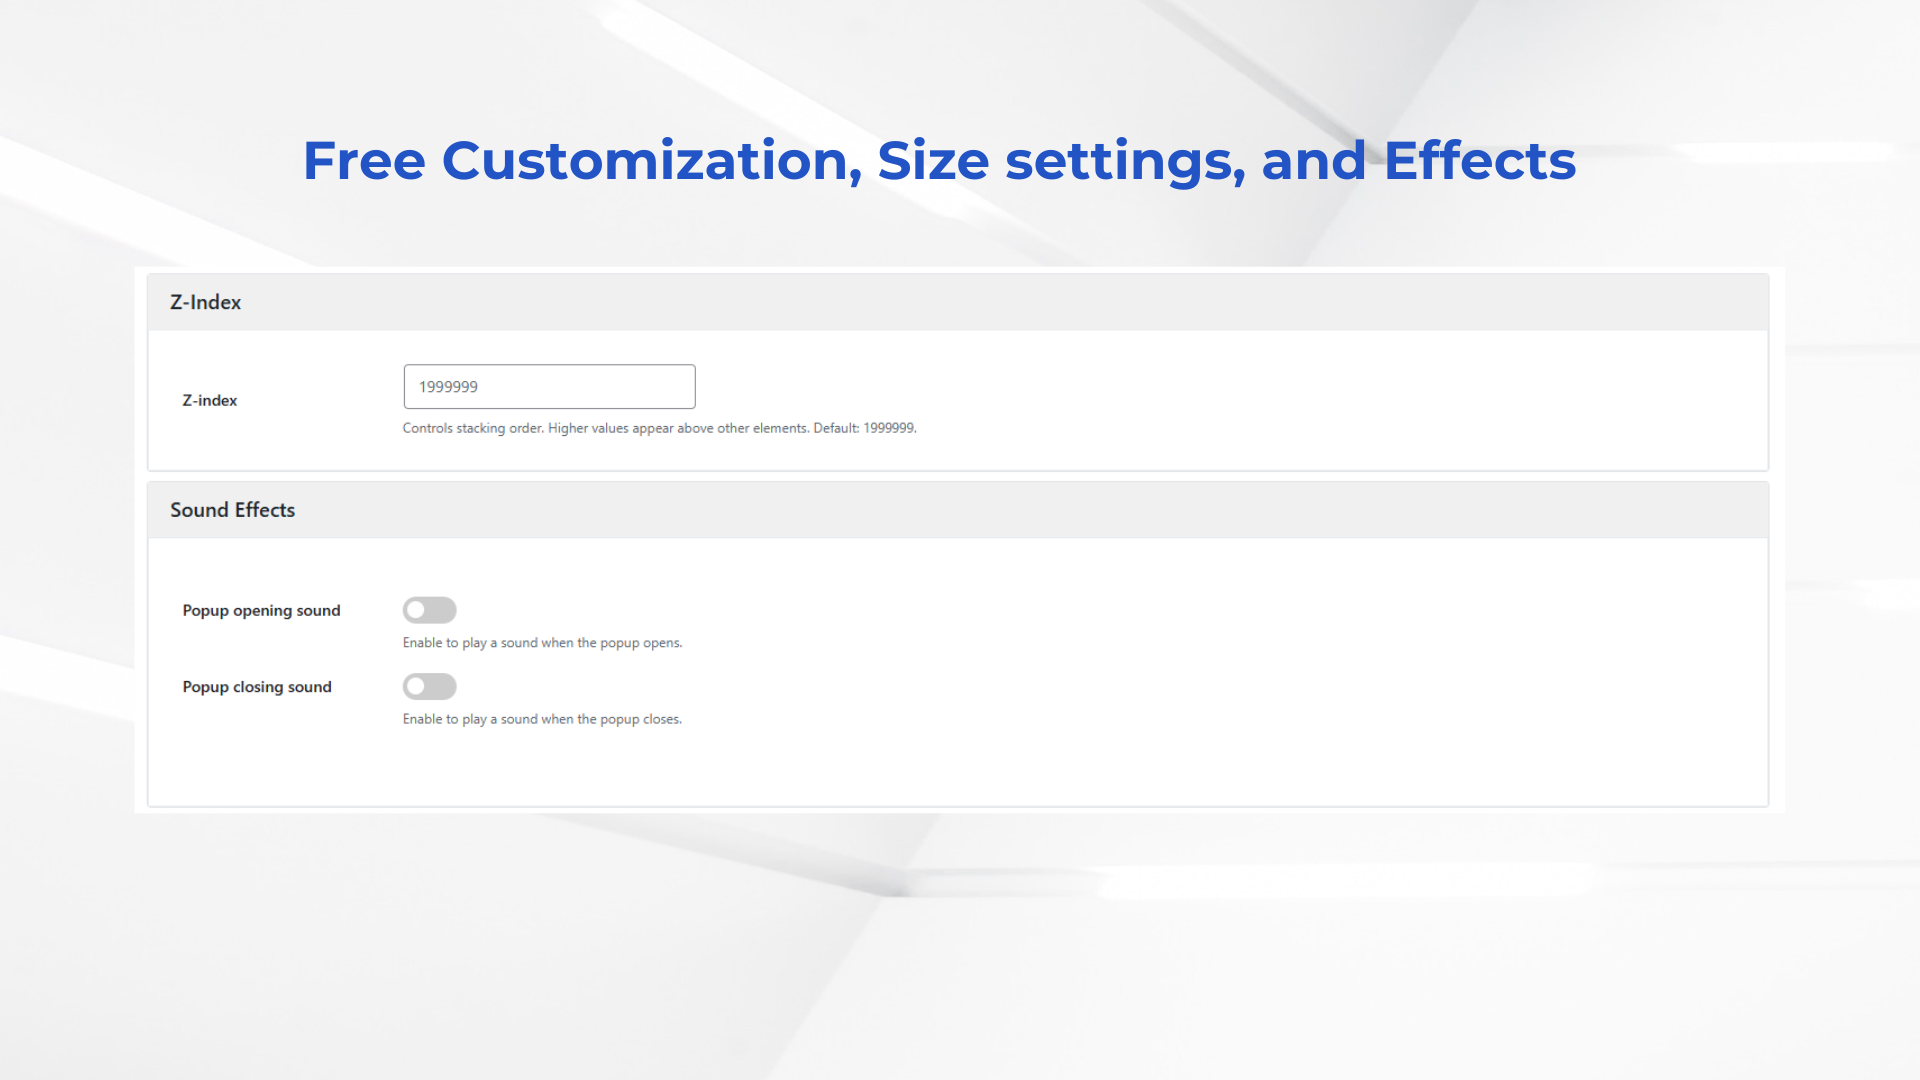Click the Z-index field label

tap(210, 400)
